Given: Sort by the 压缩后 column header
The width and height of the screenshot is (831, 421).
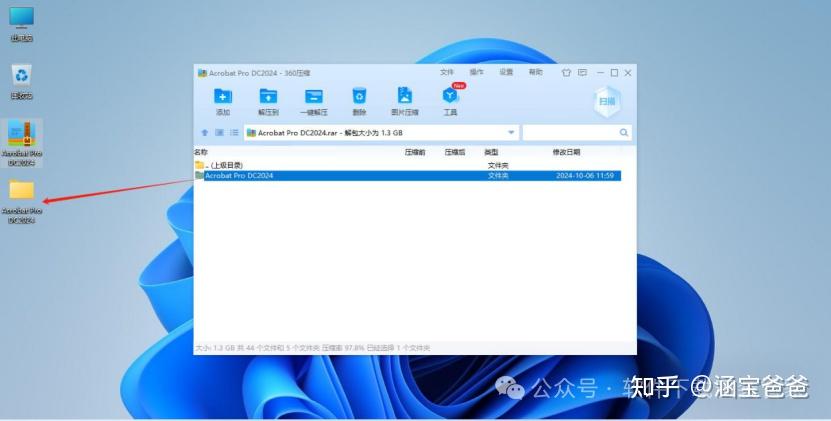Looking at the screenshot, I should (x=455, y=152).
